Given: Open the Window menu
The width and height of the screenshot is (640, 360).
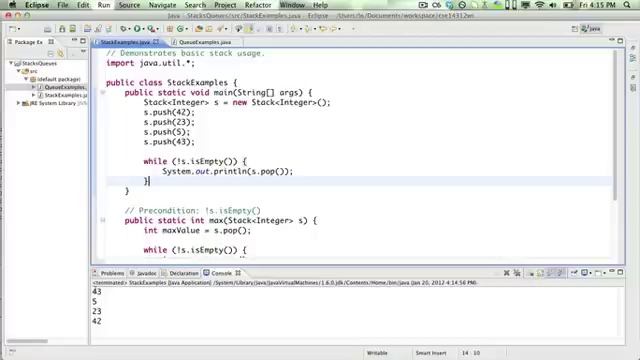Looking at the screenshot, I should [x=292, y=5].
